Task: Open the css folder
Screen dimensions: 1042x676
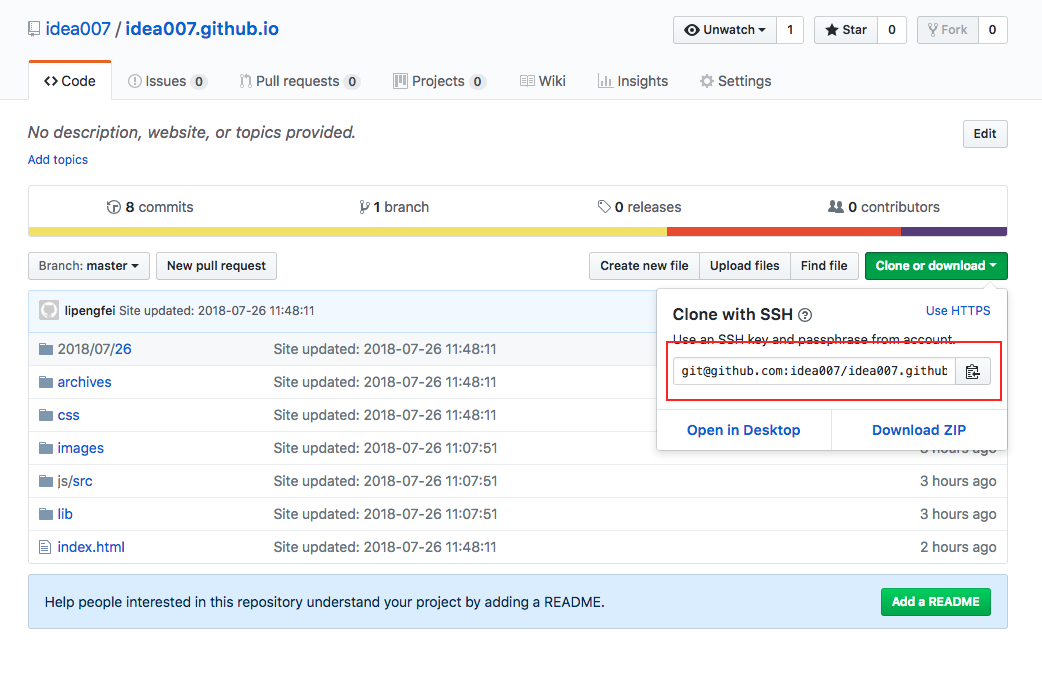Action: [68, 415]
